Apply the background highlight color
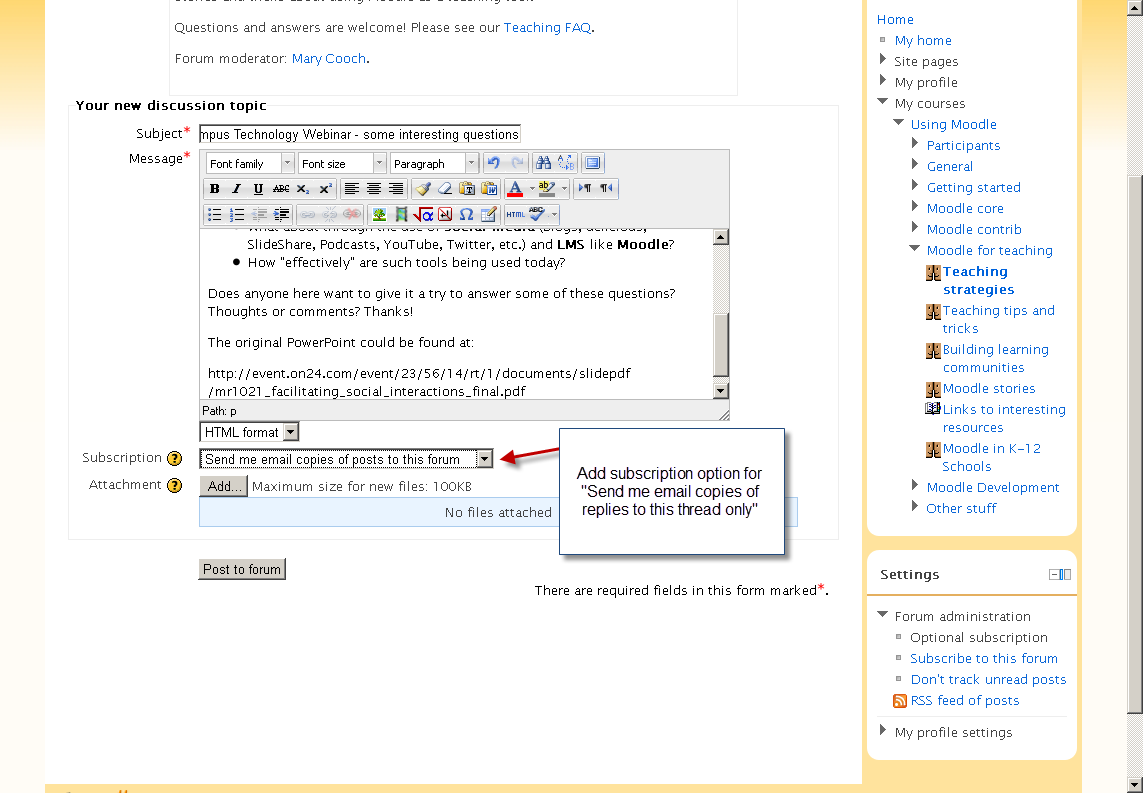This screenshot has width=1143, height=793. 547,189
